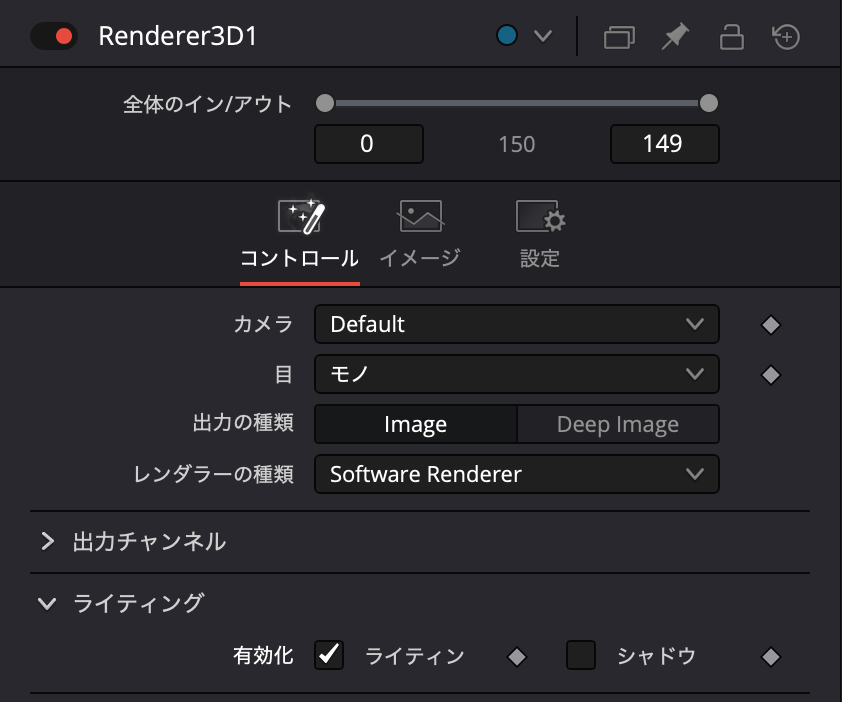Click the reset/restore settings icon
Screen dimensions: 842x702
786,37
